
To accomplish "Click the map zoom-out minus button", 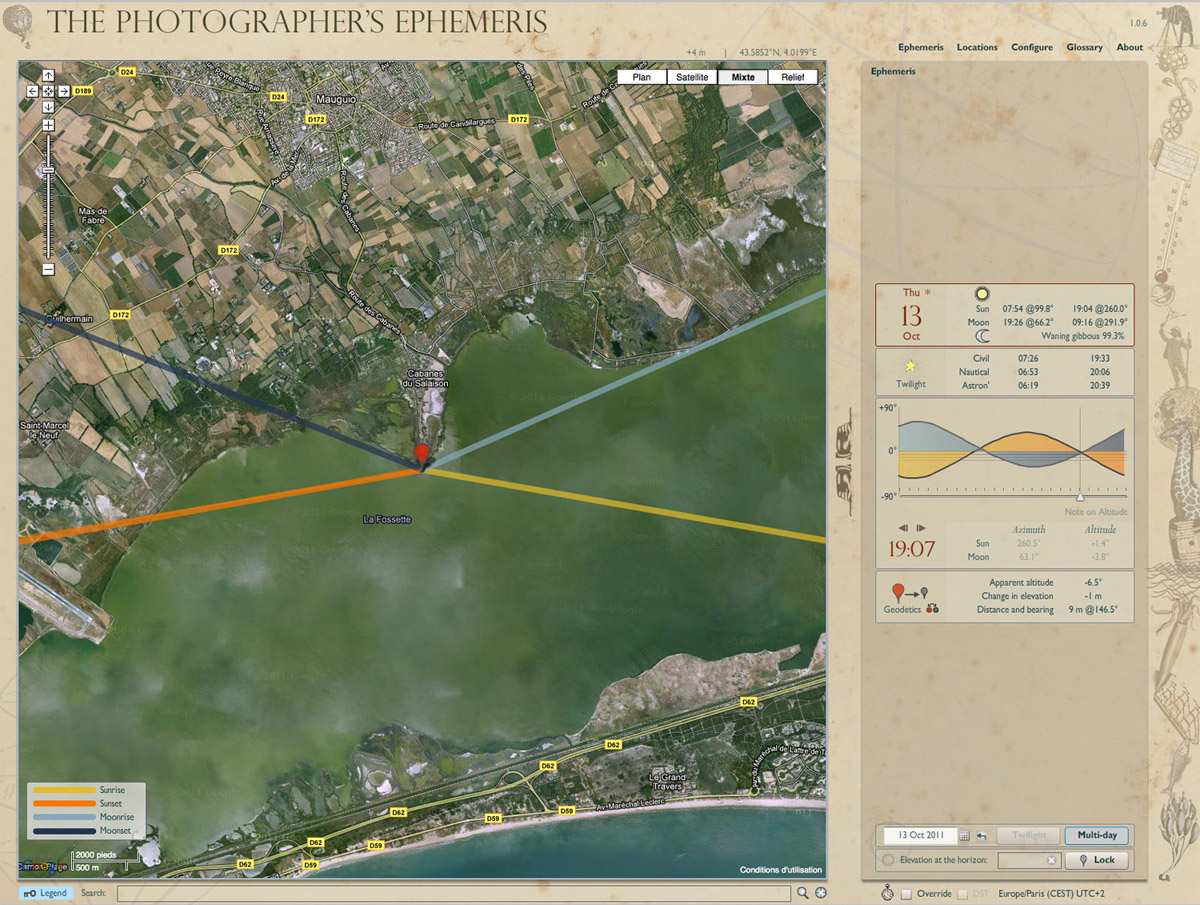I will click(47, 269).
